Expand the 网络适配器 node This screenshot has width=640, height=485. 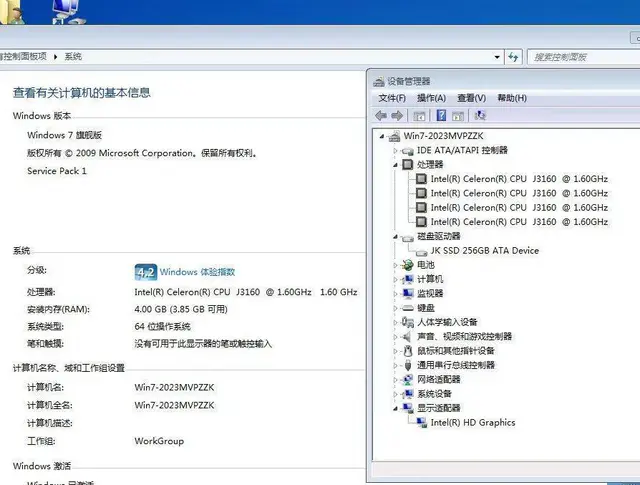click(x=395, y=380)
